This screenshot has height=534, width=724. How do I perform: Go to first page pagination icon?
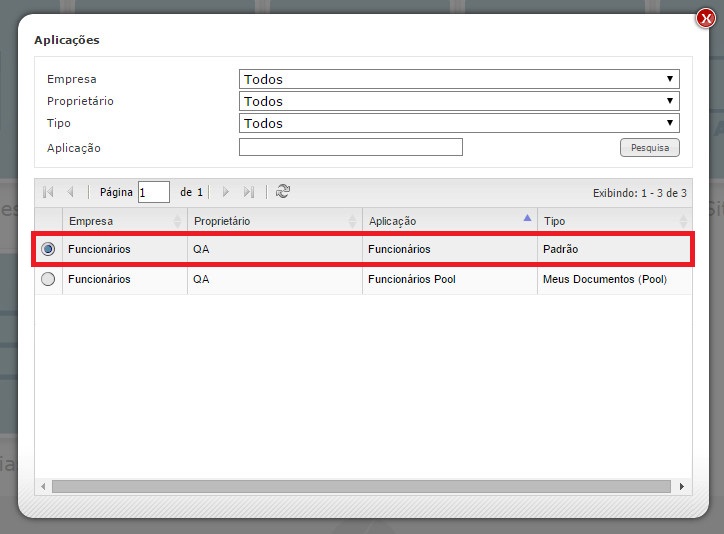click(48, 192)
